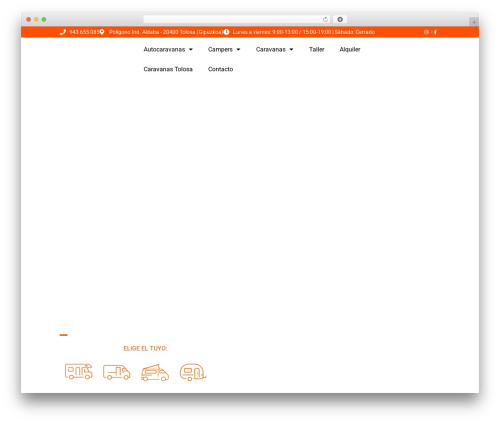Select the van vehicle icon

click(117, 372)
